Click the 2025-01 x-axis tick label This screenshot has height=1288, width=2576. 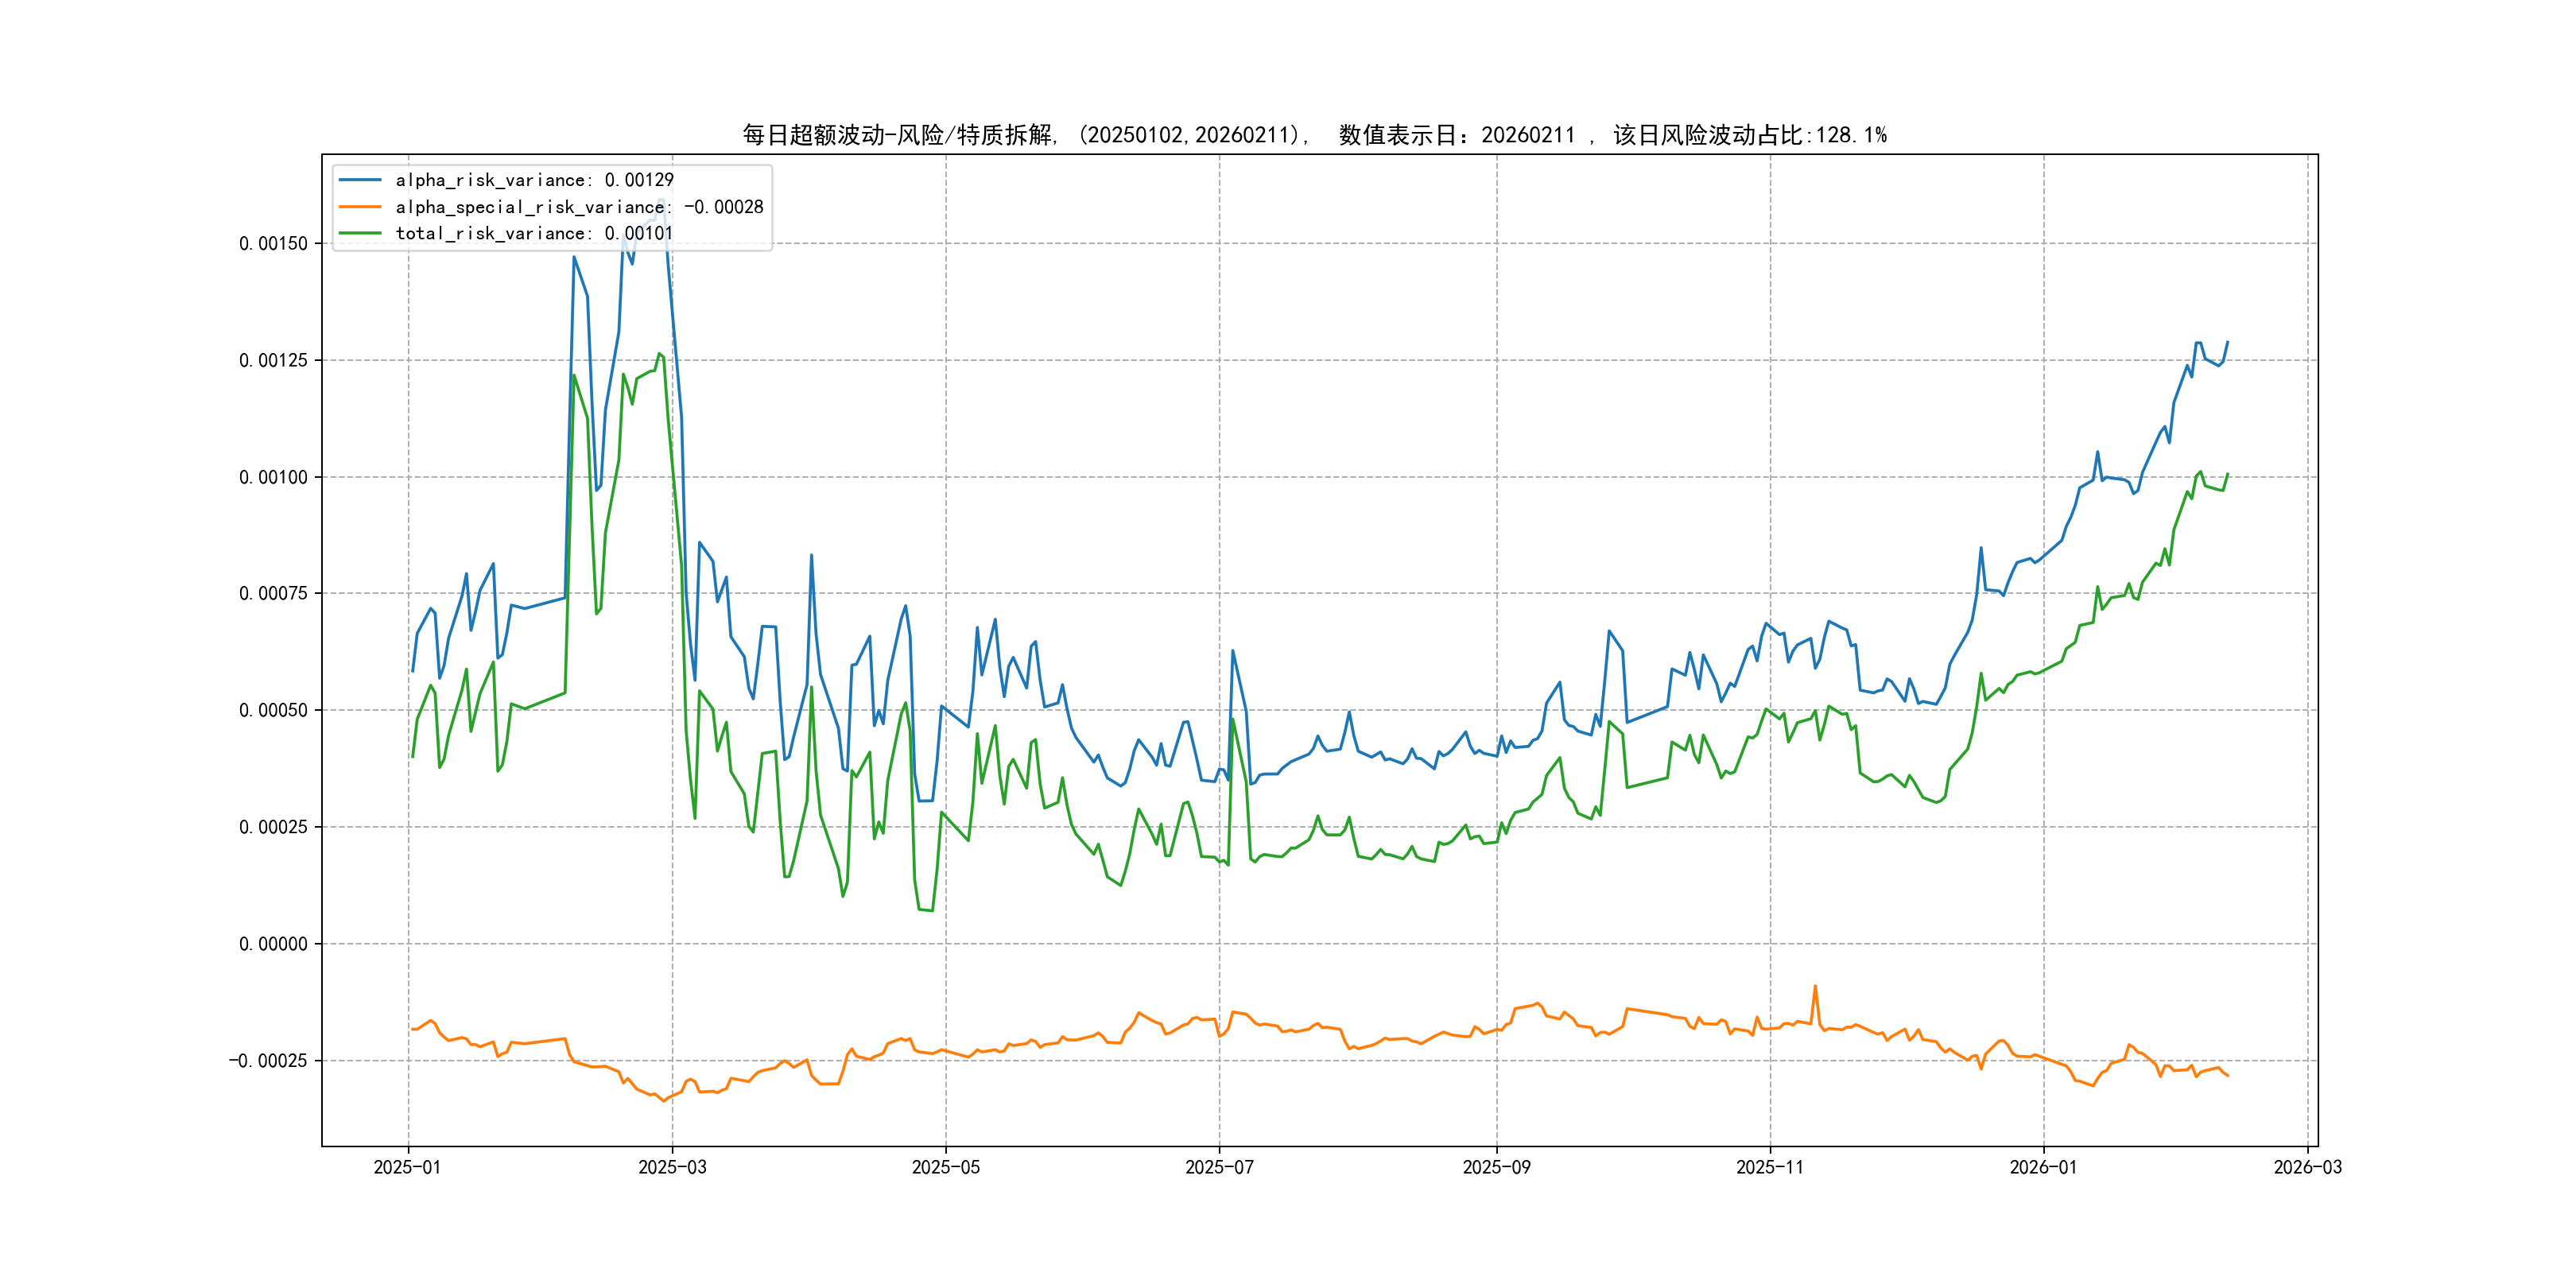pos(407,1167)
